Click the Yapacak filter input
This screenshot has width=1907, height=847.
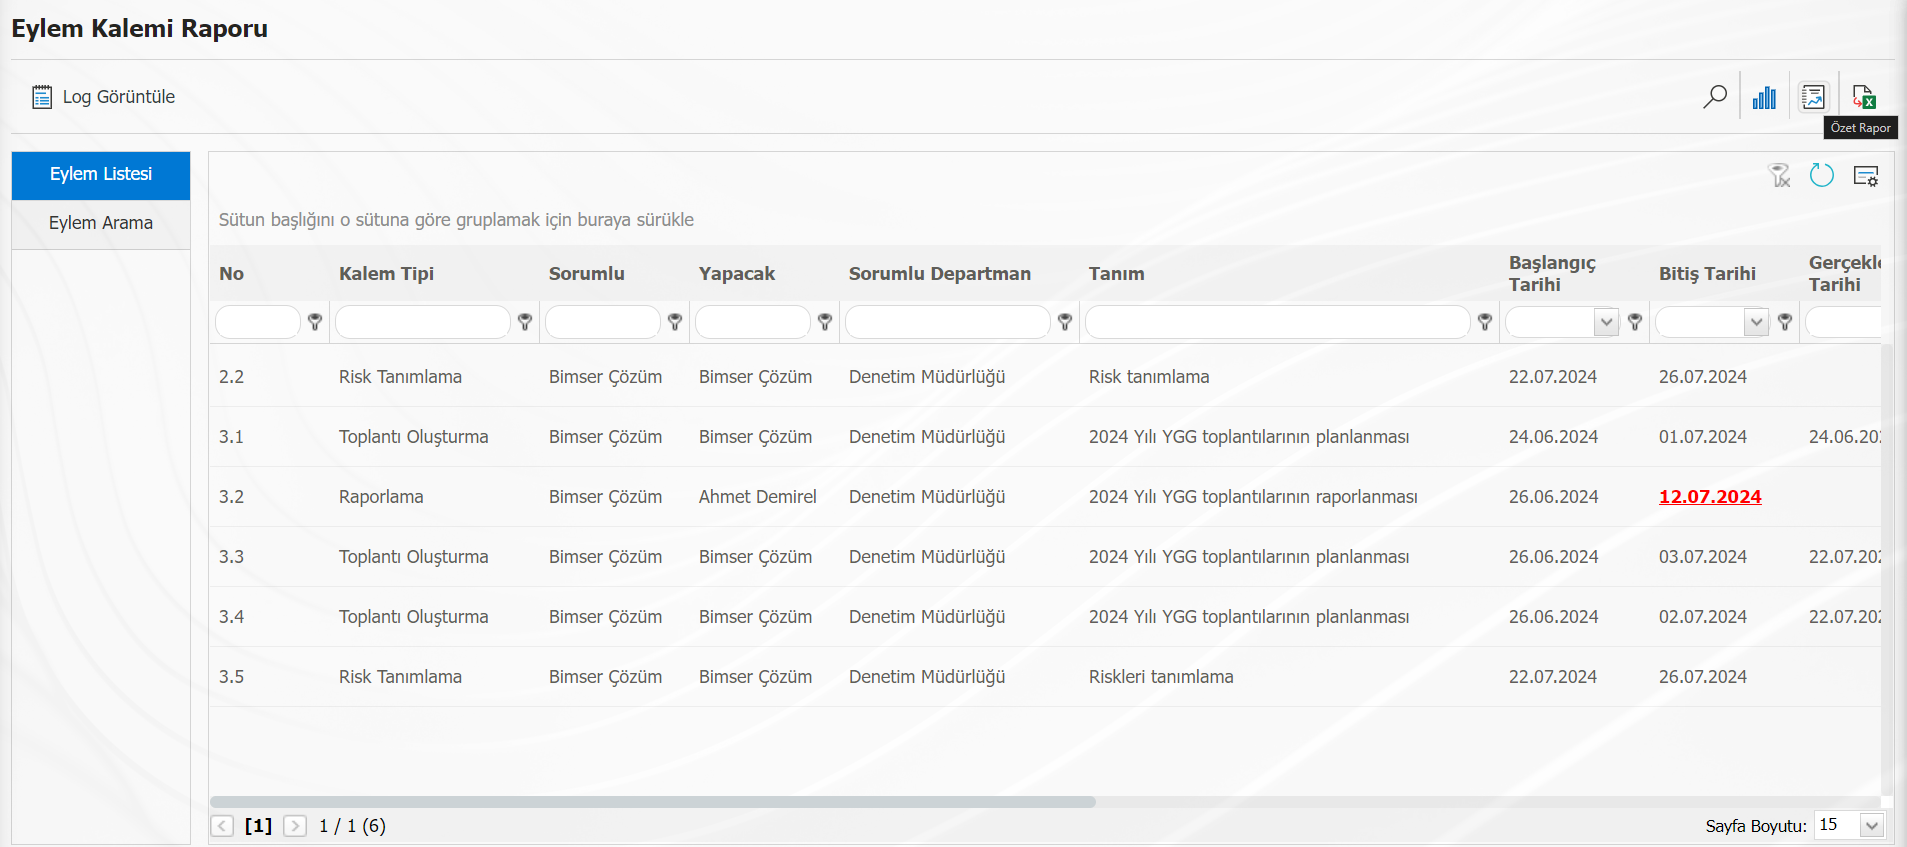[x=753, y=322]
